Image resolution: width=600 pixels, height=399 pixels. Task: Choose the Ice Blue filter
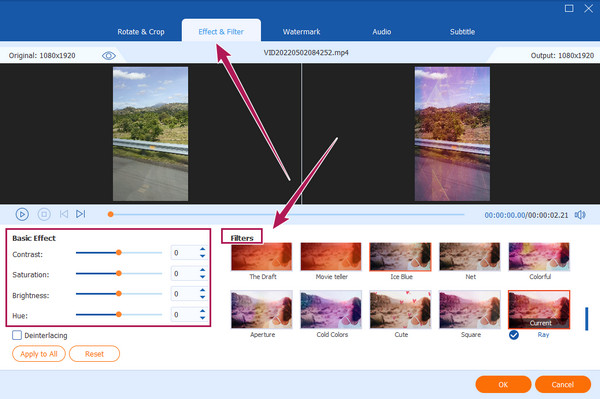click(x=400, y=257)
